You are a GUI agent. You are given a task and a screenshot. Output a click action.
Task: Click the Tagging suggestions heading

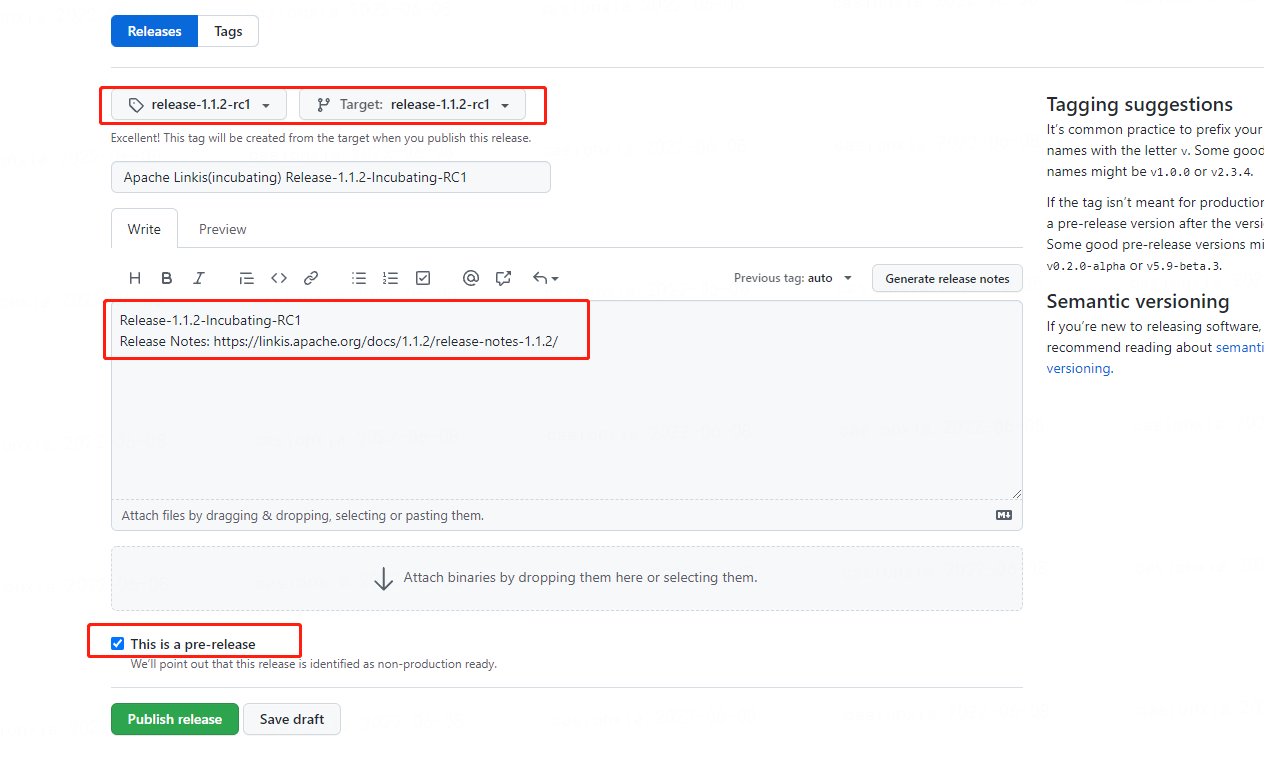click(1140, 104)
